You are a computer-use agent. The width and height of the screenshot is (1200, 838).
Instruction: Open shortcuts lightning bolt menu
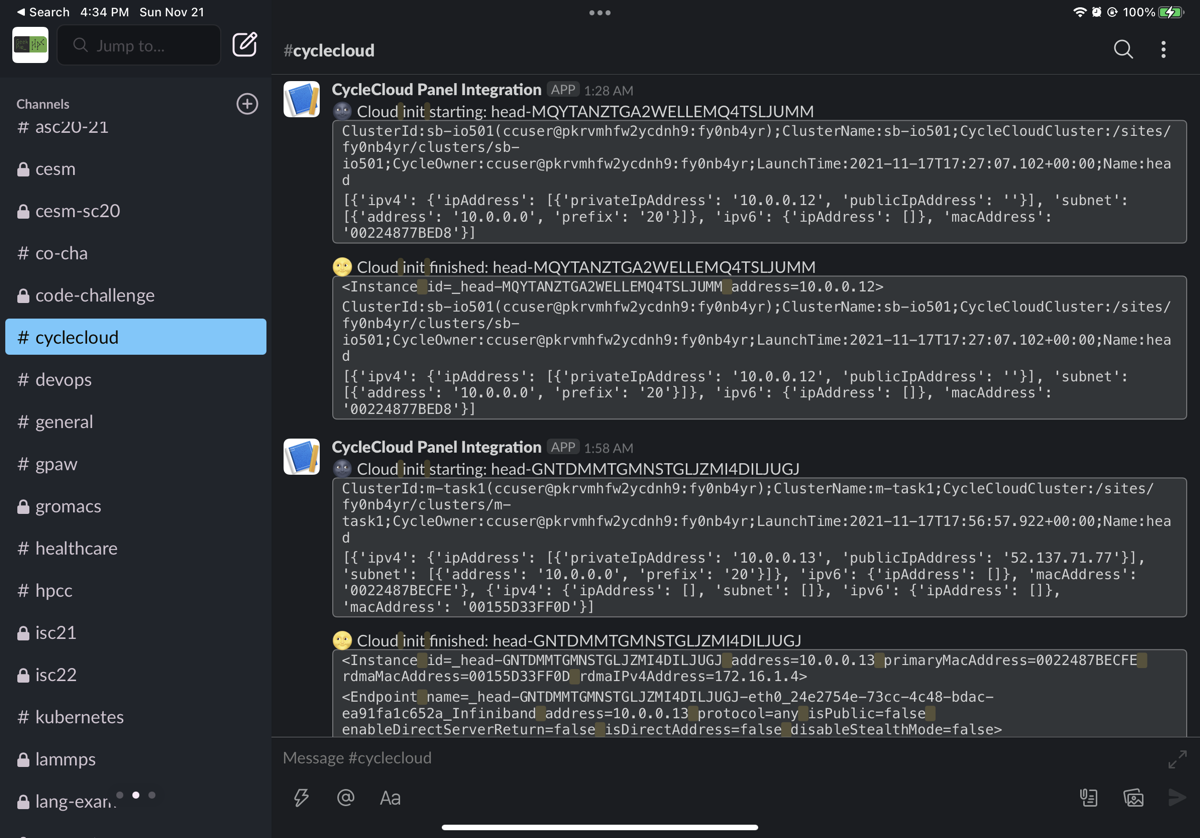301,797
